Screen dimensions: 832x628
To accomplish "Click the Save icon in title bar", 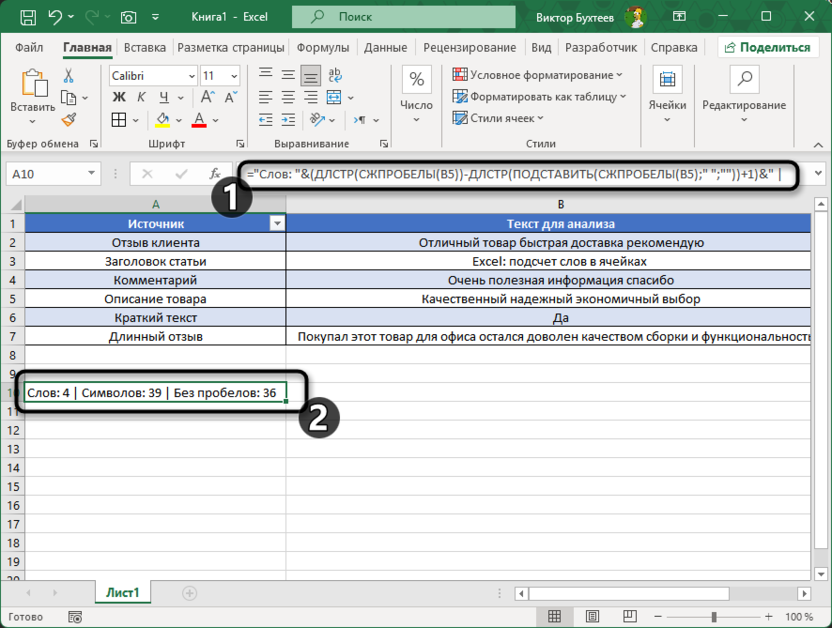I will [x=27, y=17].
